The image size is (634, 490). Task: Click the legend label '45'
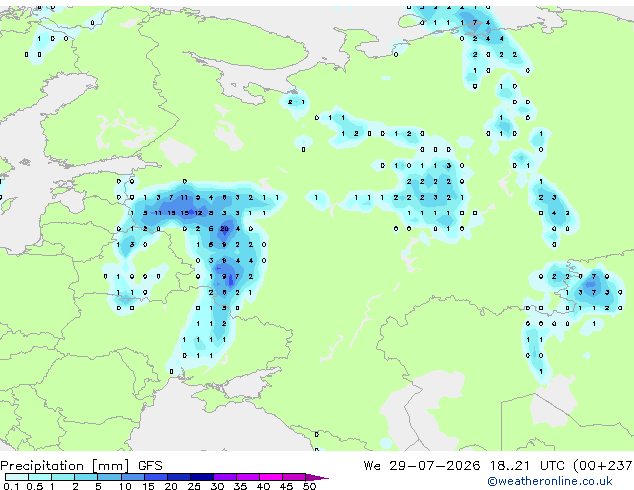coord(286,486)
